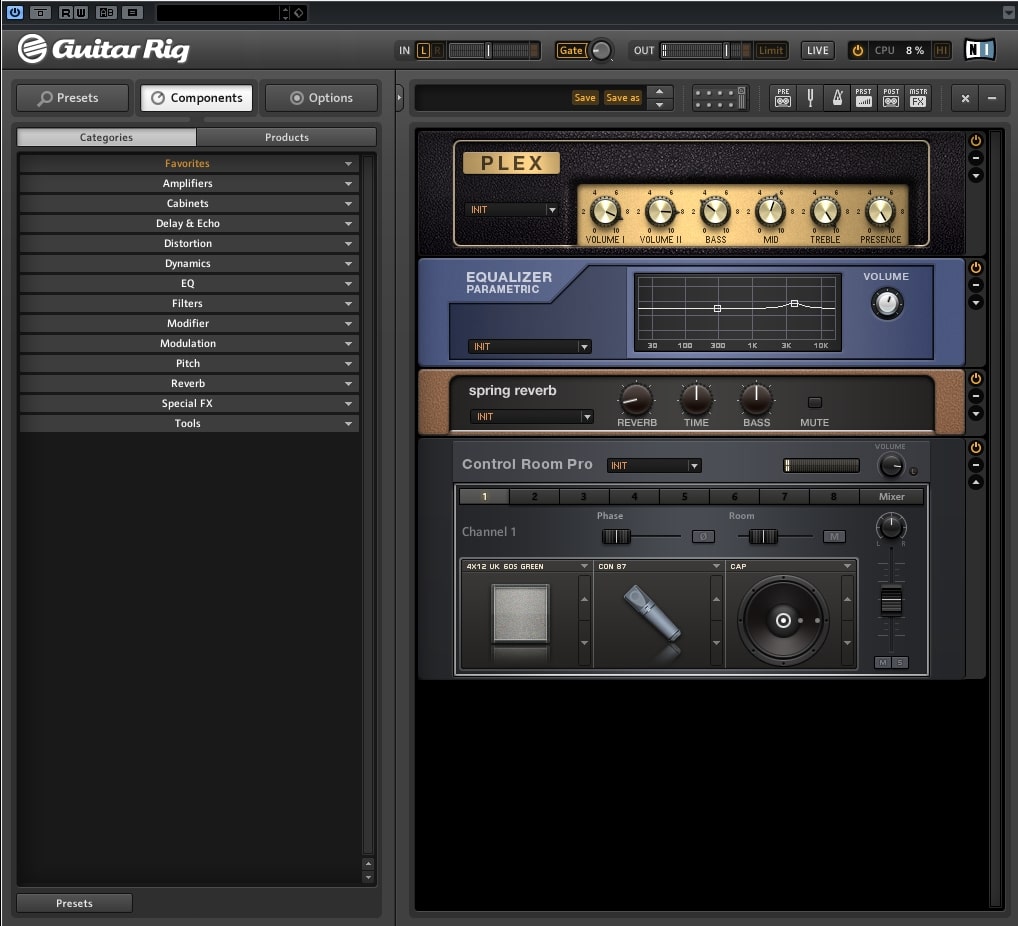Open the 4x12 UK 60s Green cabinet dropdown
Screen dimensions: 1018x926
pos(526,566)
